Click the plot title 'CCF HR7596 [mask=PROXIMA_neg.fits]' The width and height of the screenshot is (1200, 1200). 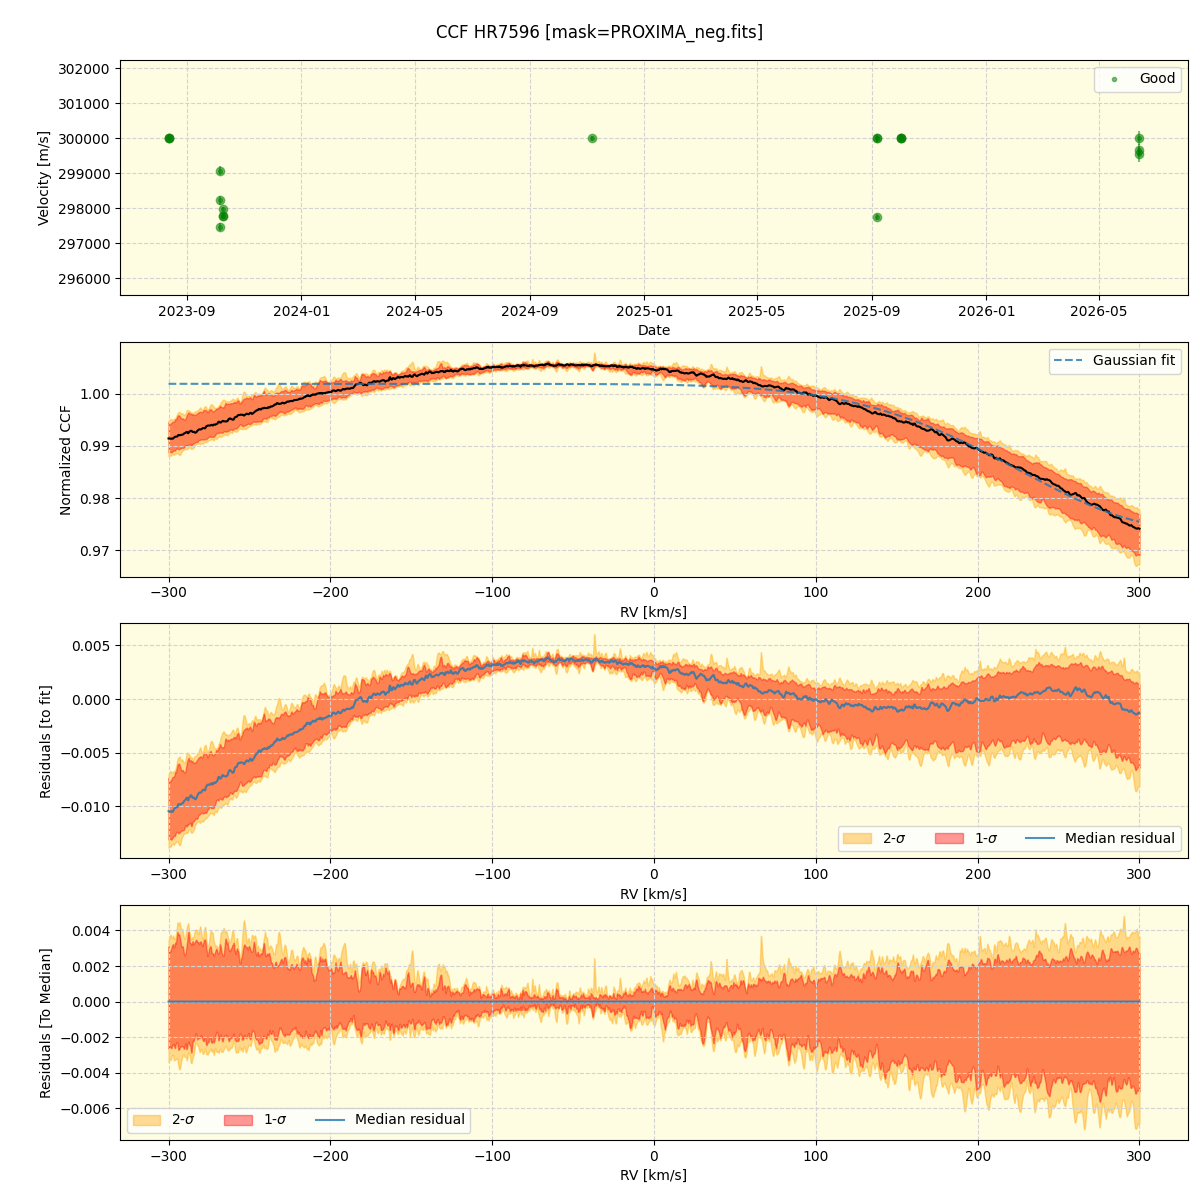click(599, 32)
